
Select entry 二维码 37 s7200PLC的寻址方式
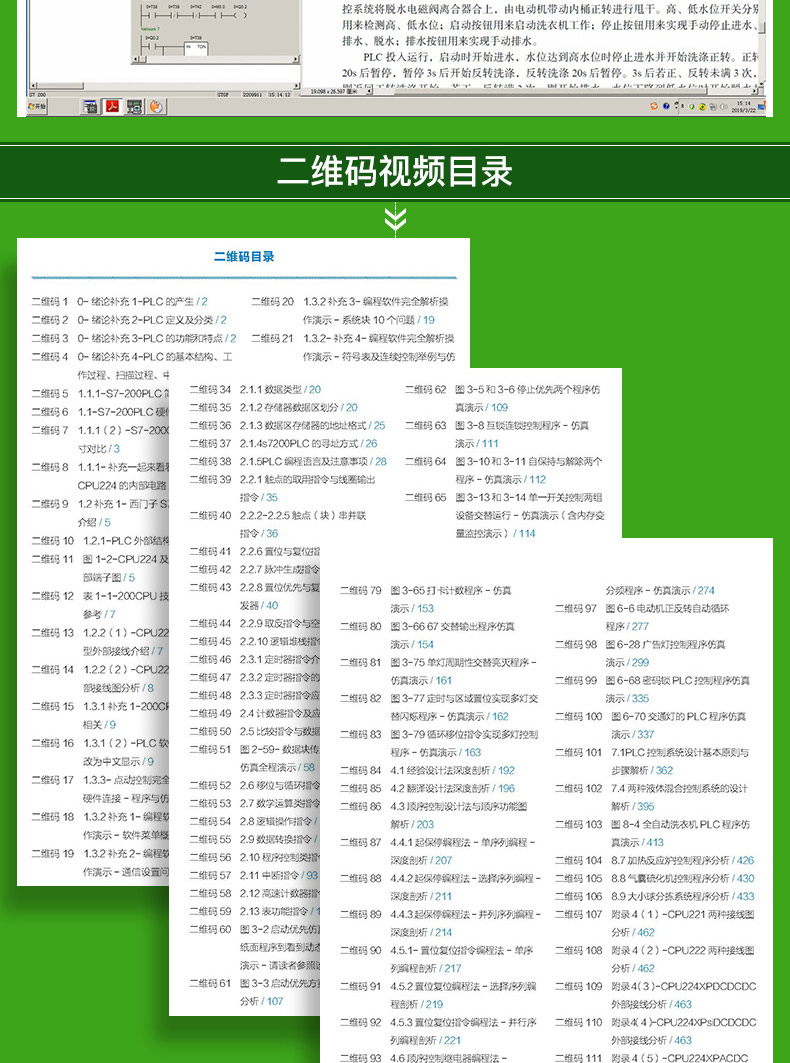point(283,444)
